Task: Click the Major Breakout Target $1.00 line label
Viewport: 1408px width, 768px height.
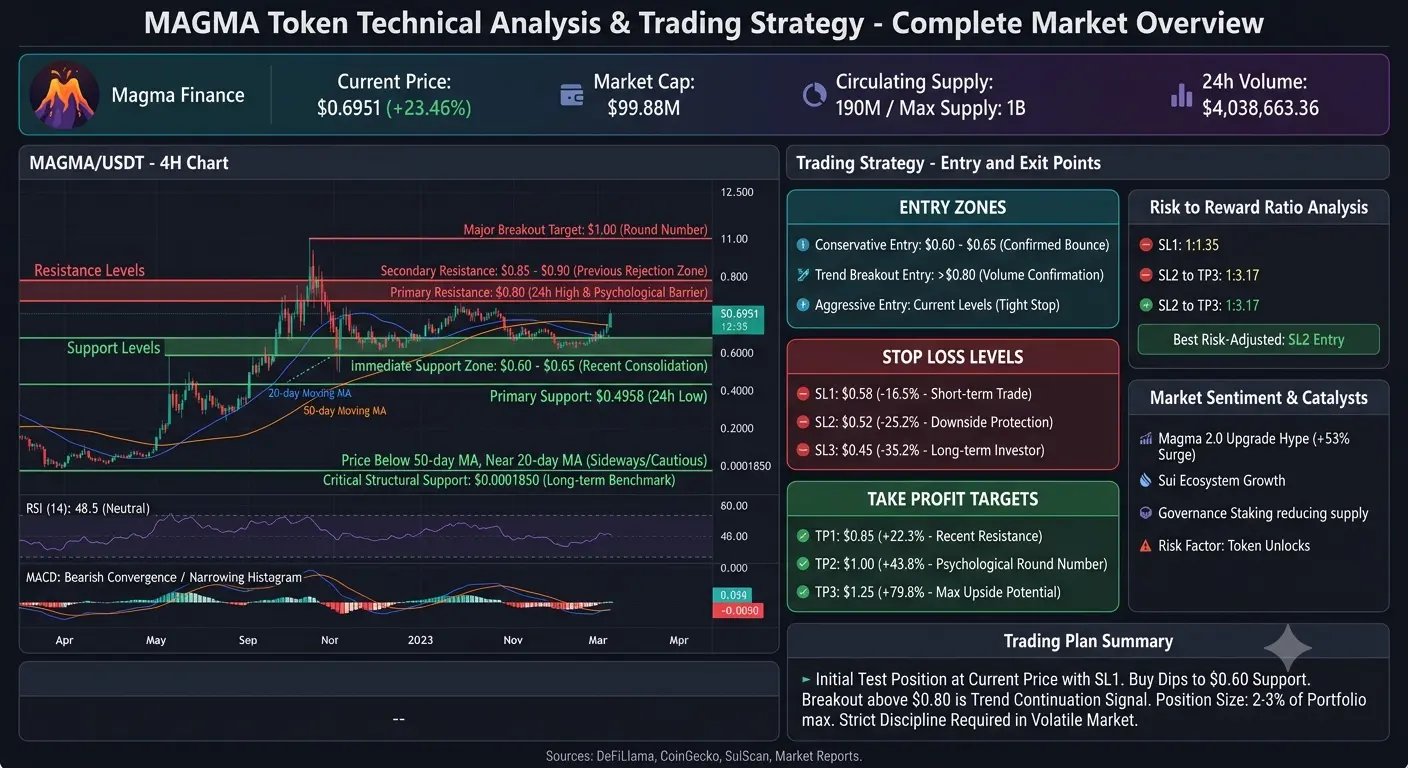Action: tap(585, 230)
